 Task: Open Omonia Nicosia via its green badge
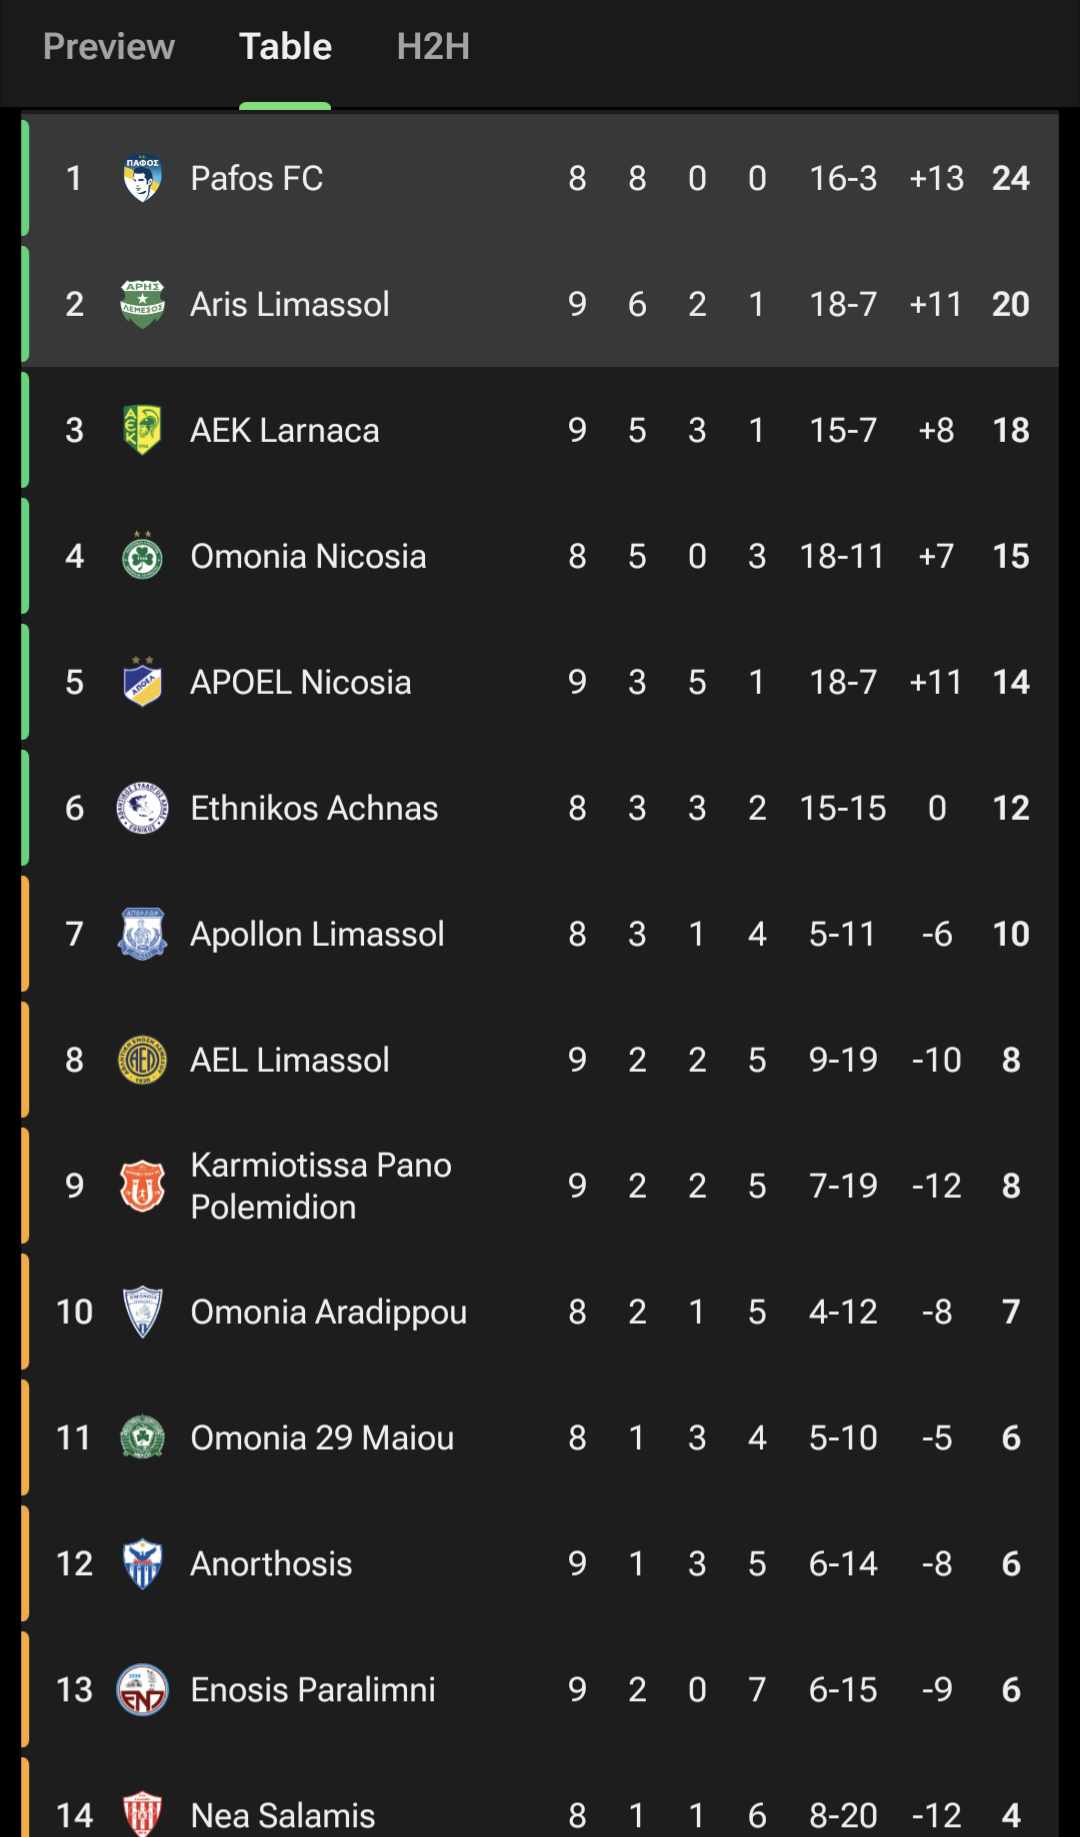[142, 556]
